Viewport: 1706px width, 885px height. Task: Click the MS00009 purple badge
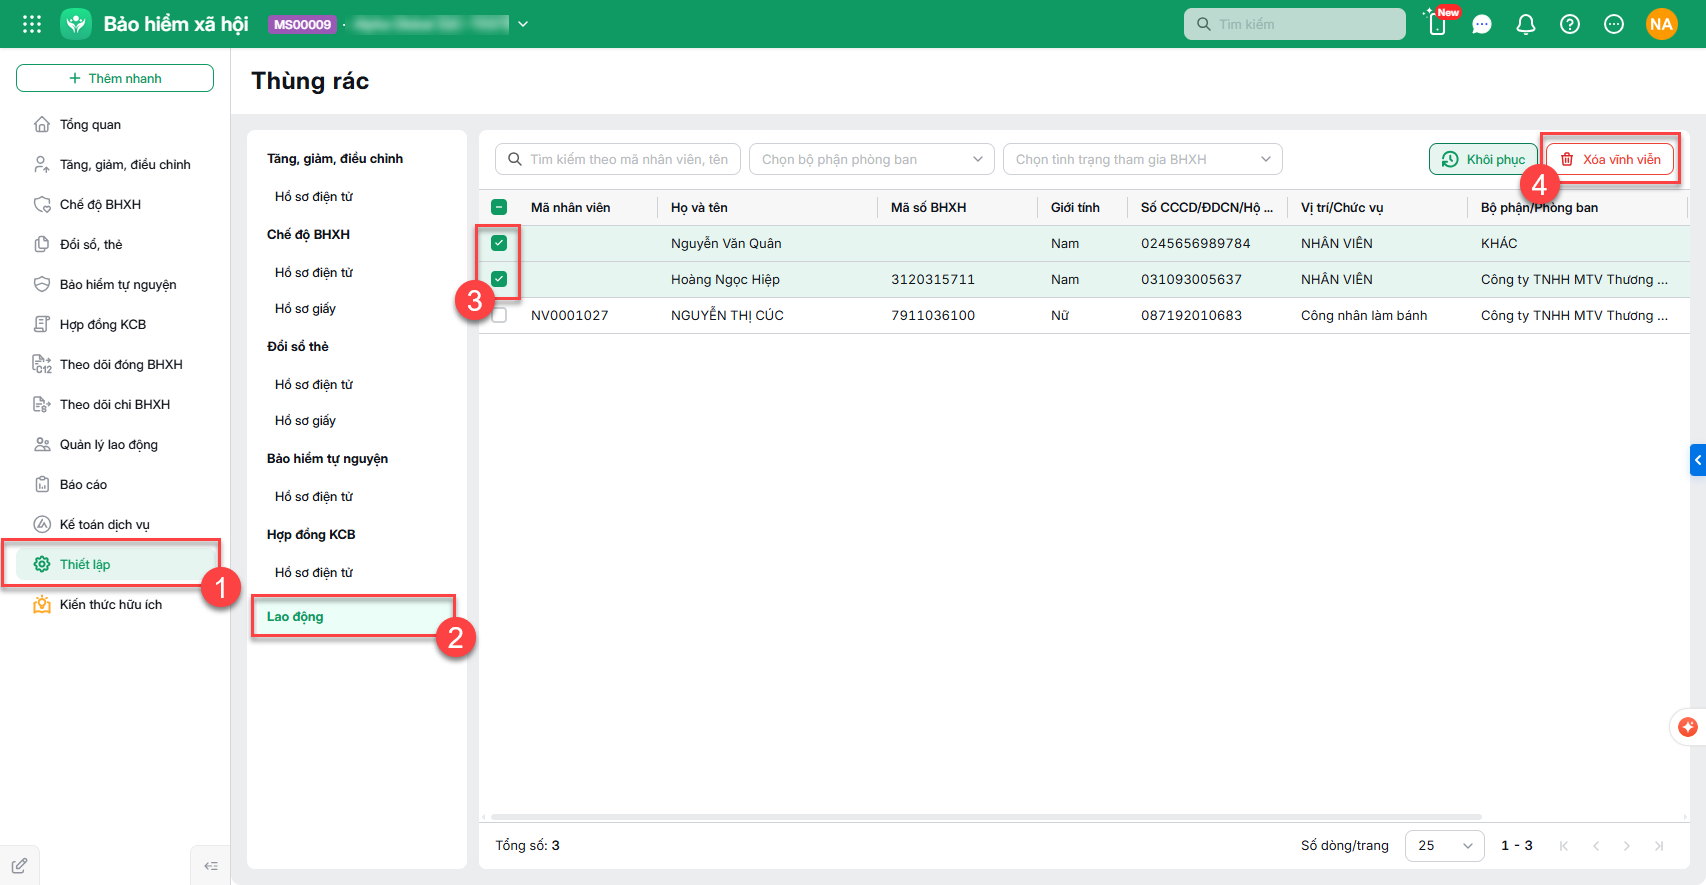(x=302, y=24)
